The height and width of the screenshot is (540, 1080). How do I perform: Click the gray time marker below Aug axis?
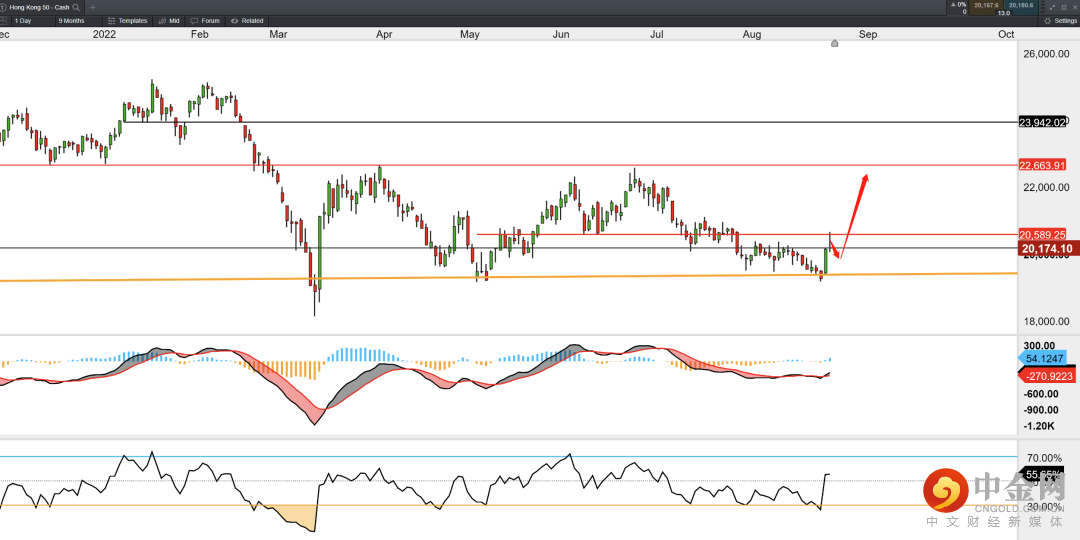pos(835,43)
